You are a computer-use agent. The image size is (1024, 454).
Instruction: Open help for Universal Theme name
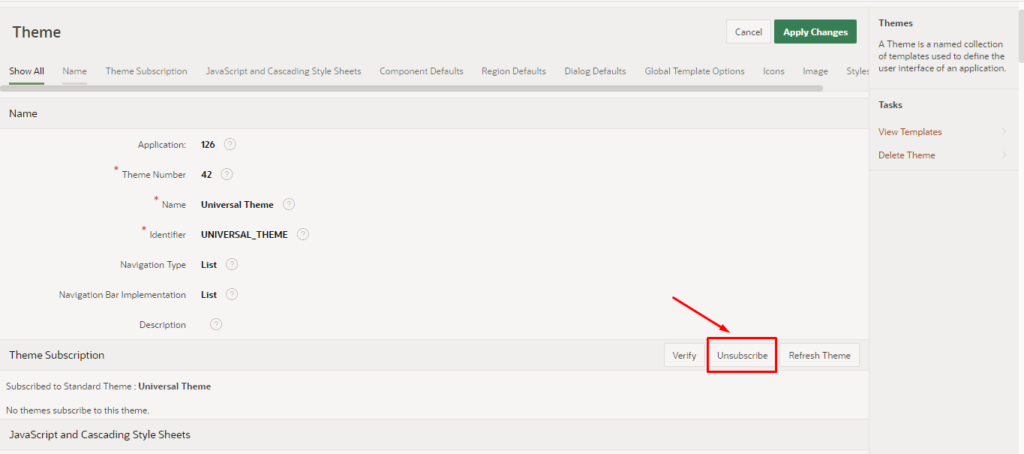289,204
